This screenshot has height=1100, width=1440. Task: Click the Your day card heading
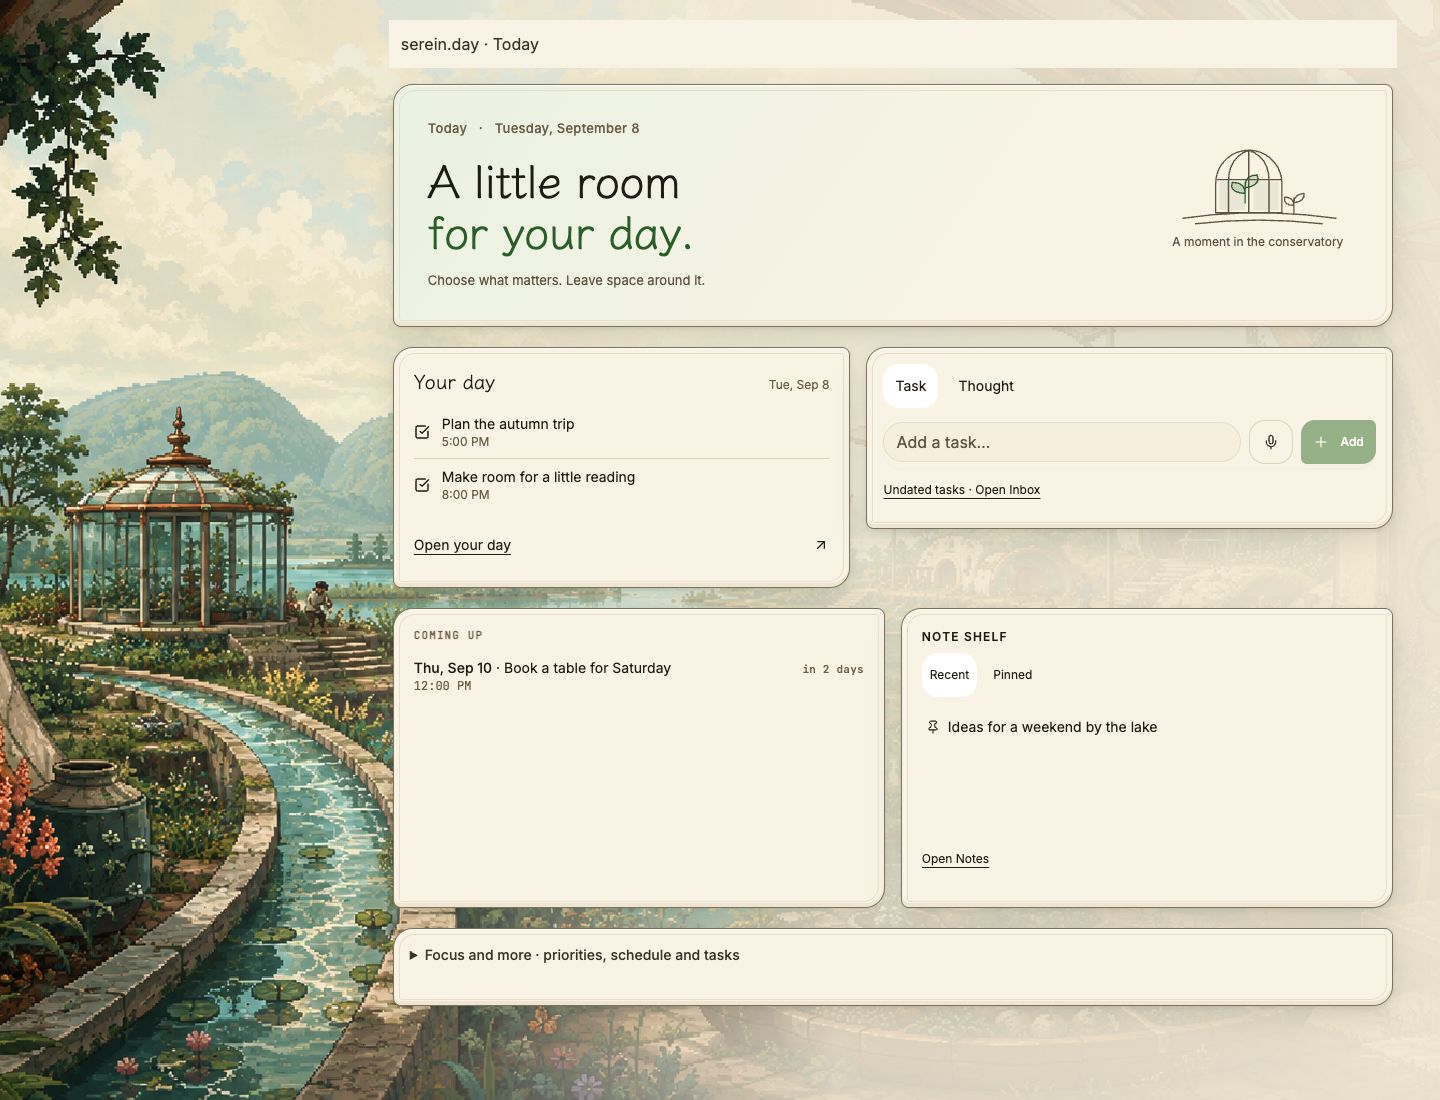(454, 382)
